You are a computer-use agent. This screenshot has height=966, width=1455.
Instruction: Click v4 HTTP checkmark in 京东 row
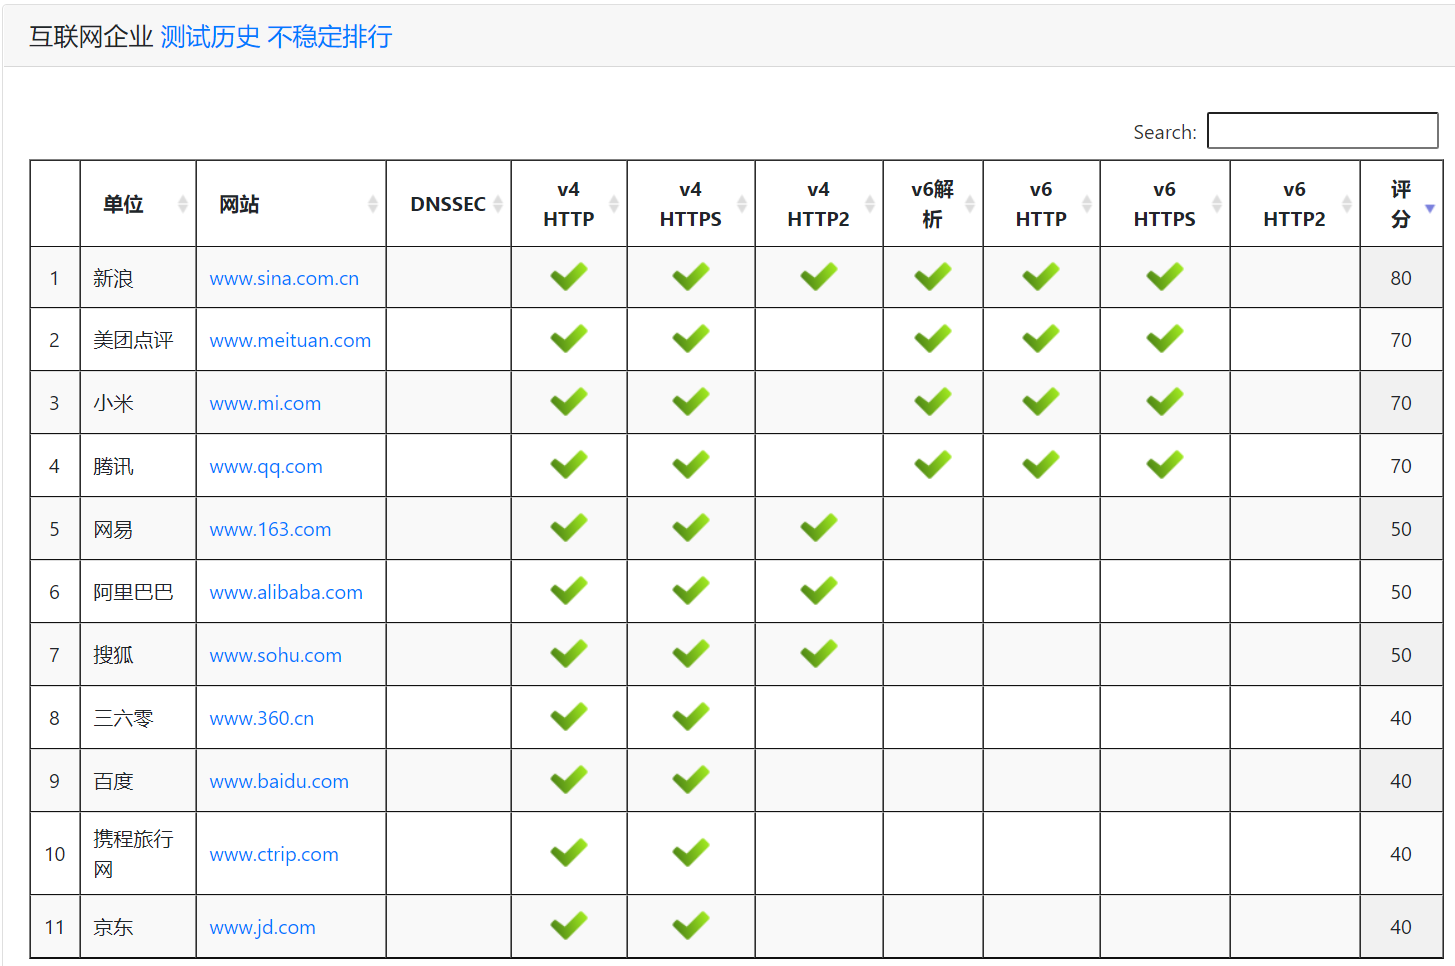(x=569, y=926)
